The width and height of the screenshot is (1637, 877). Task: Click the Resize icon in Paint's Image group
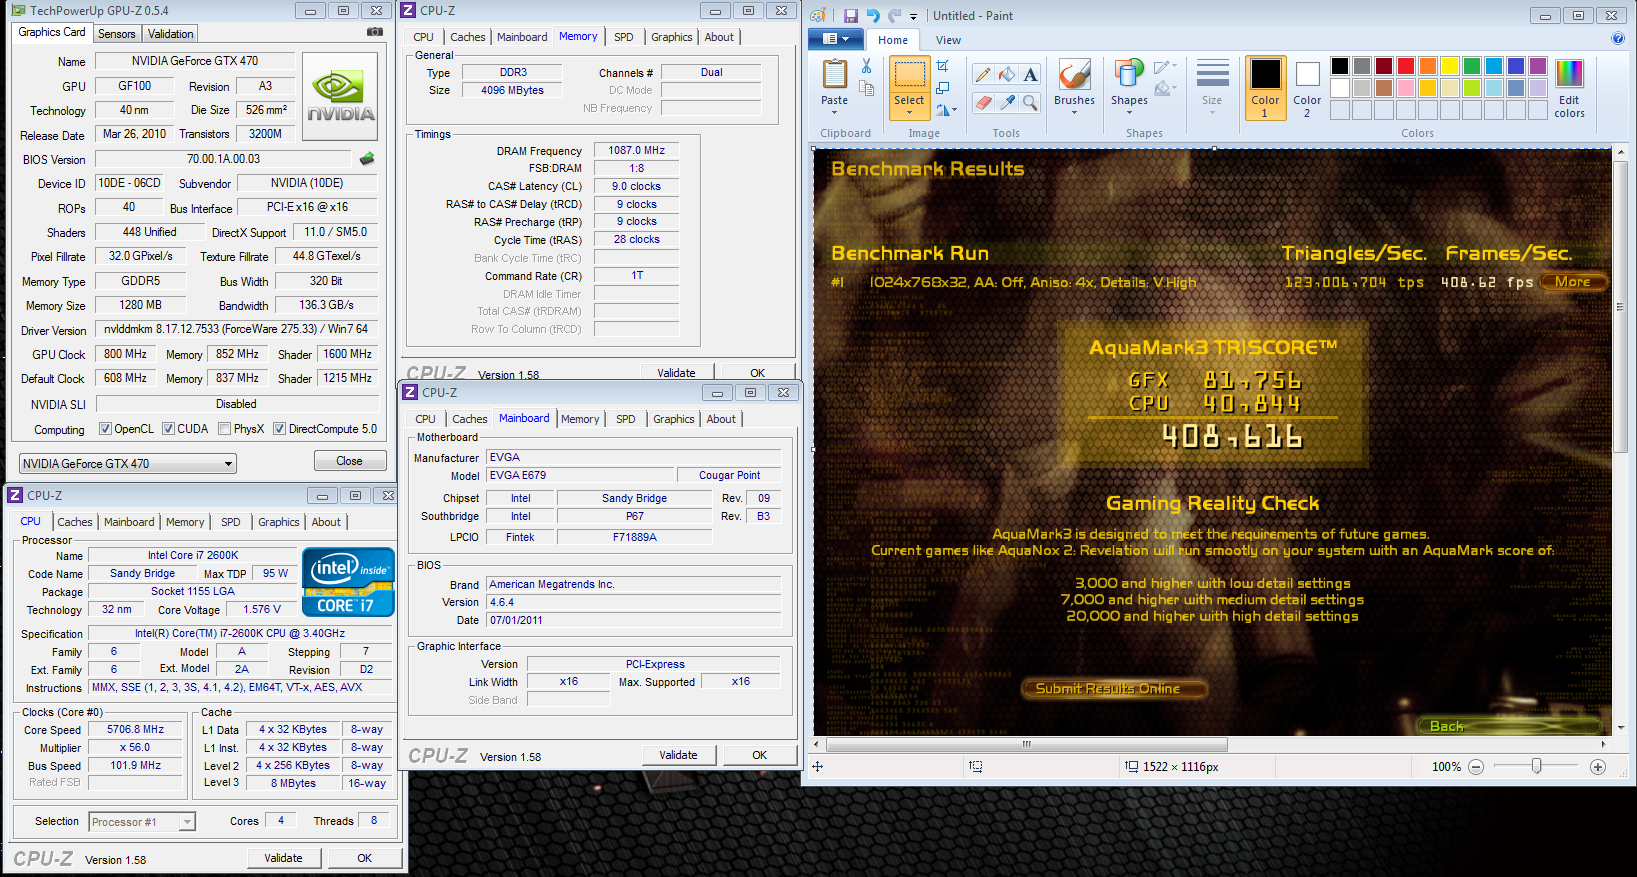point(942,88)
